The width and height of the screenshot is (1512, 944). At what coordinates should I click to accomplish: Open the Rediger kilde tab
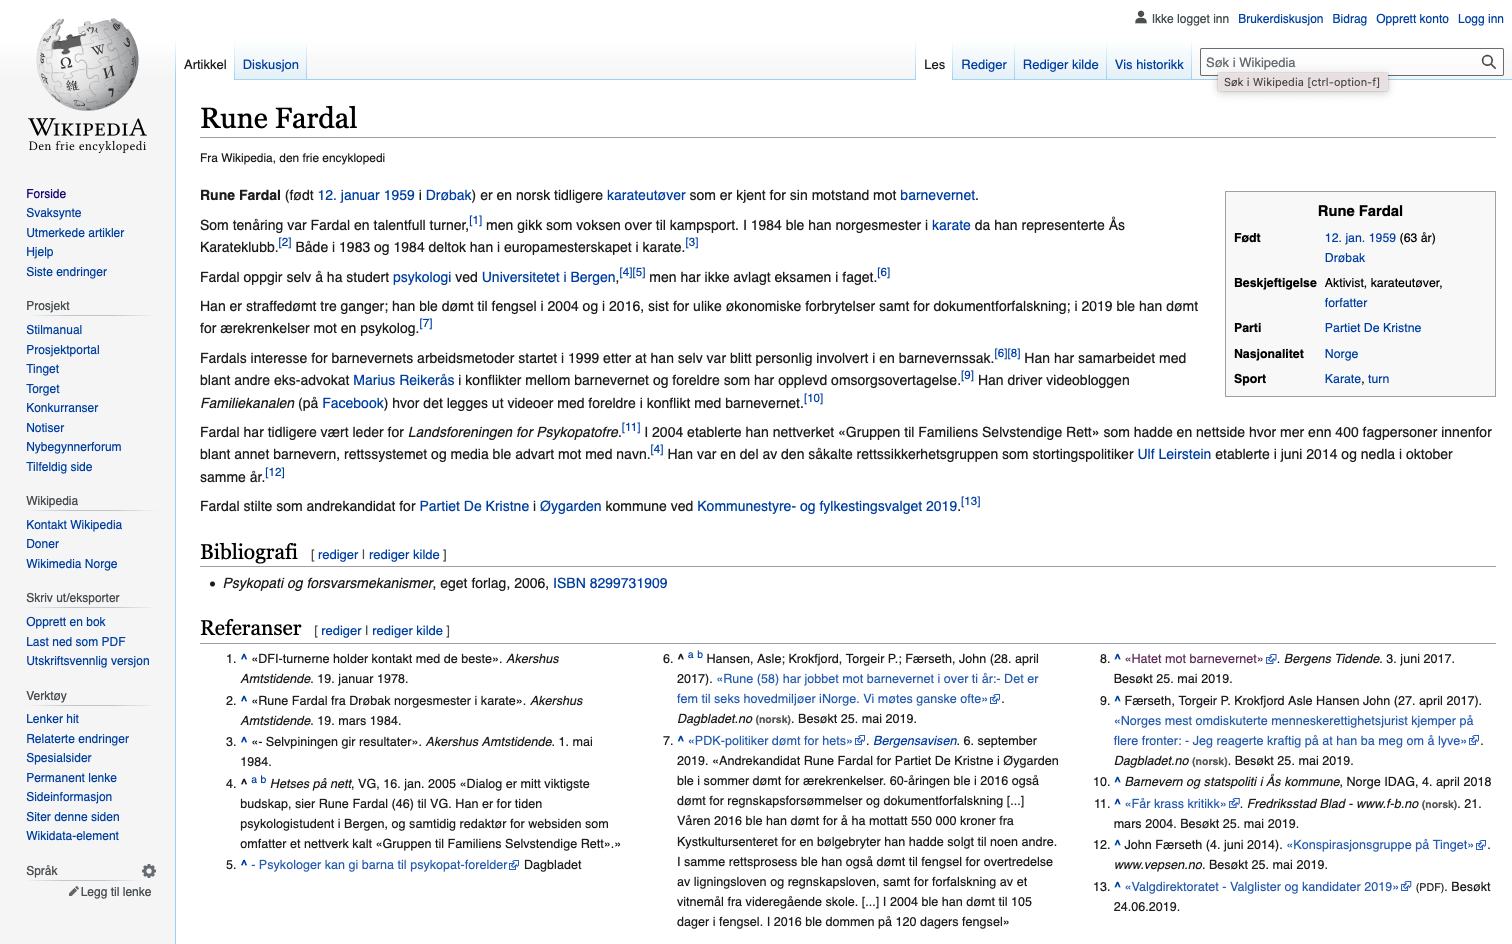tap(1061, 64)
